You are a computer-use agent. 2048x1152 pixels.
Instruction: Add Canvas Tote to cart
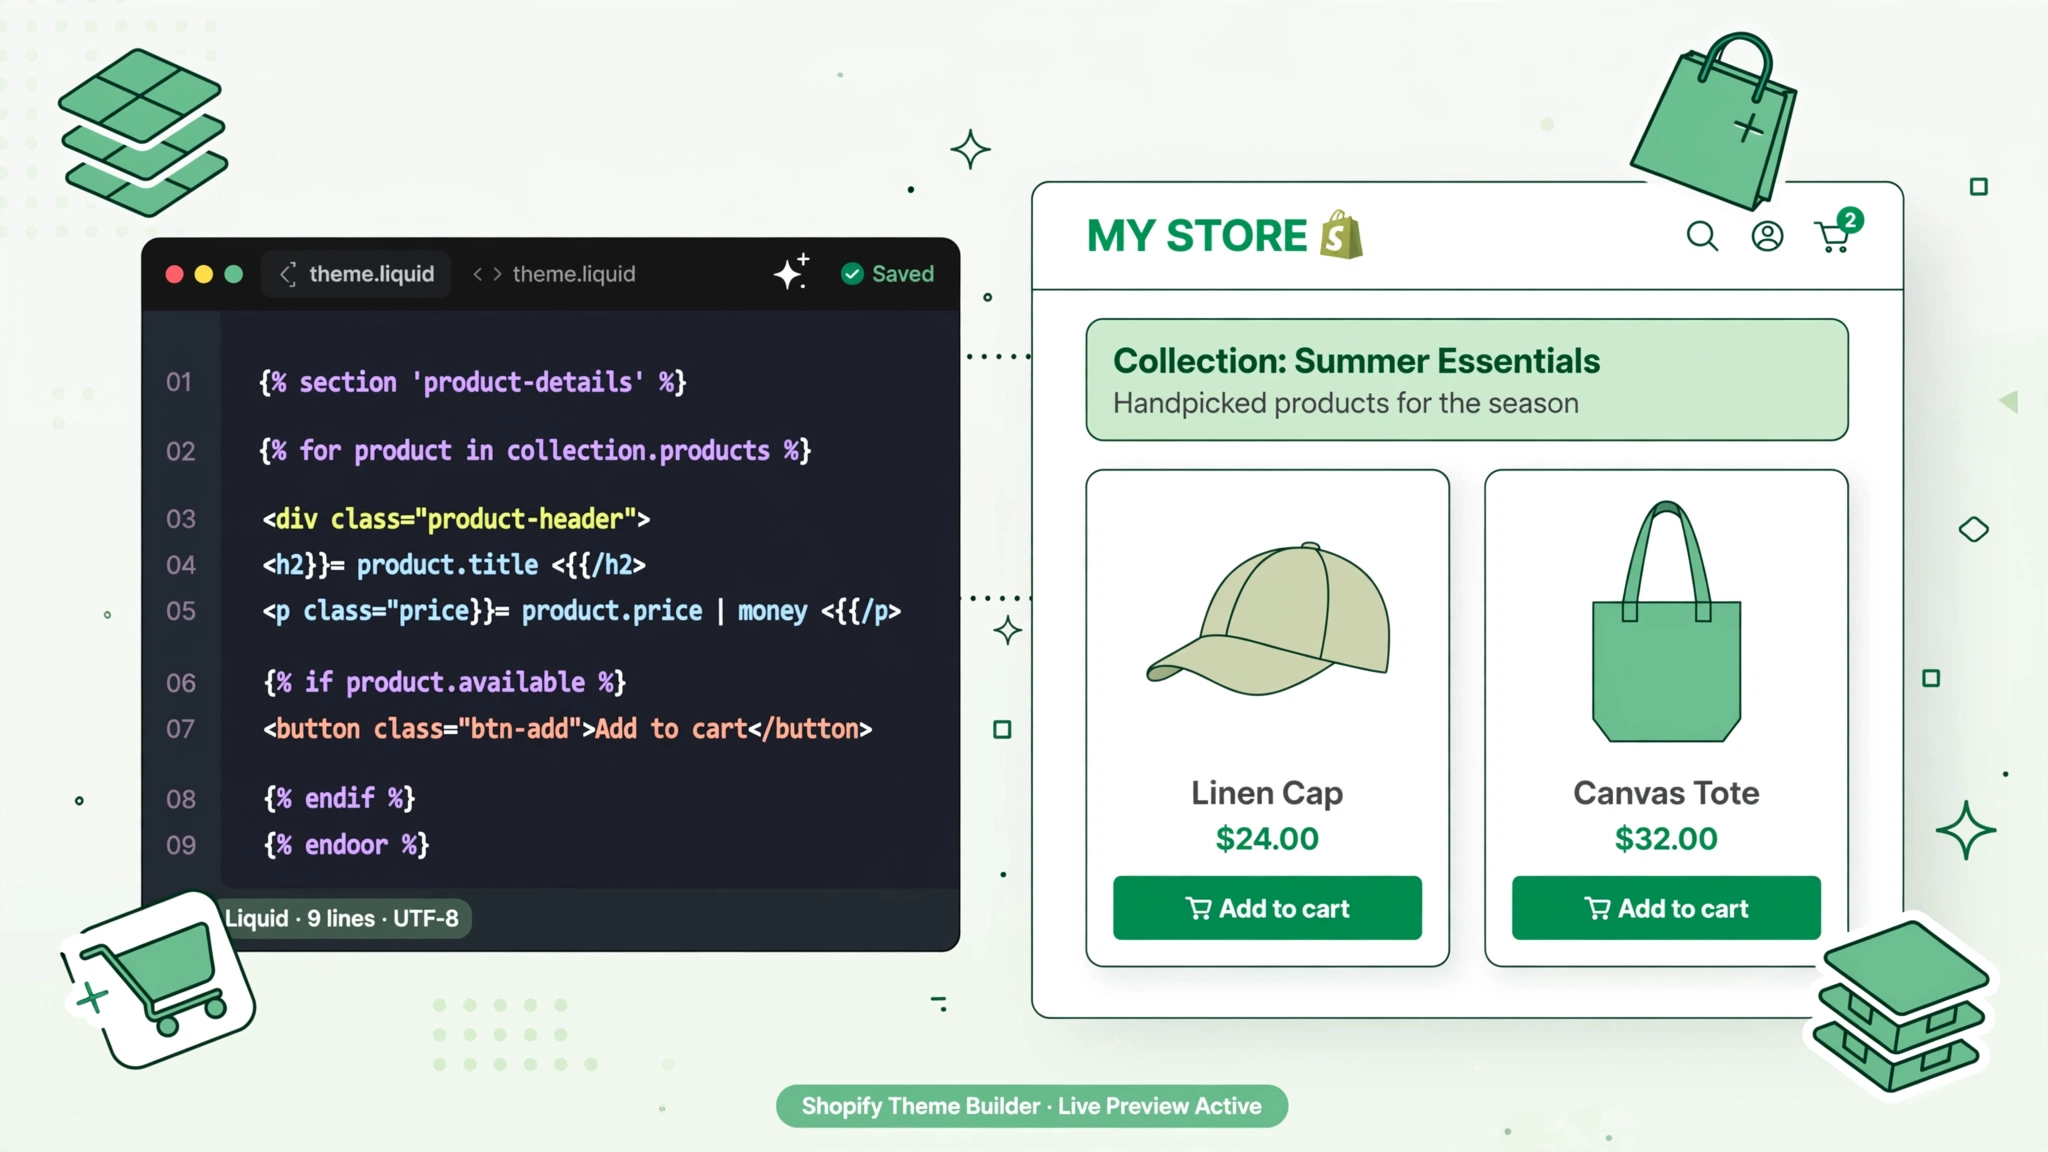(x=1666, y=908)
